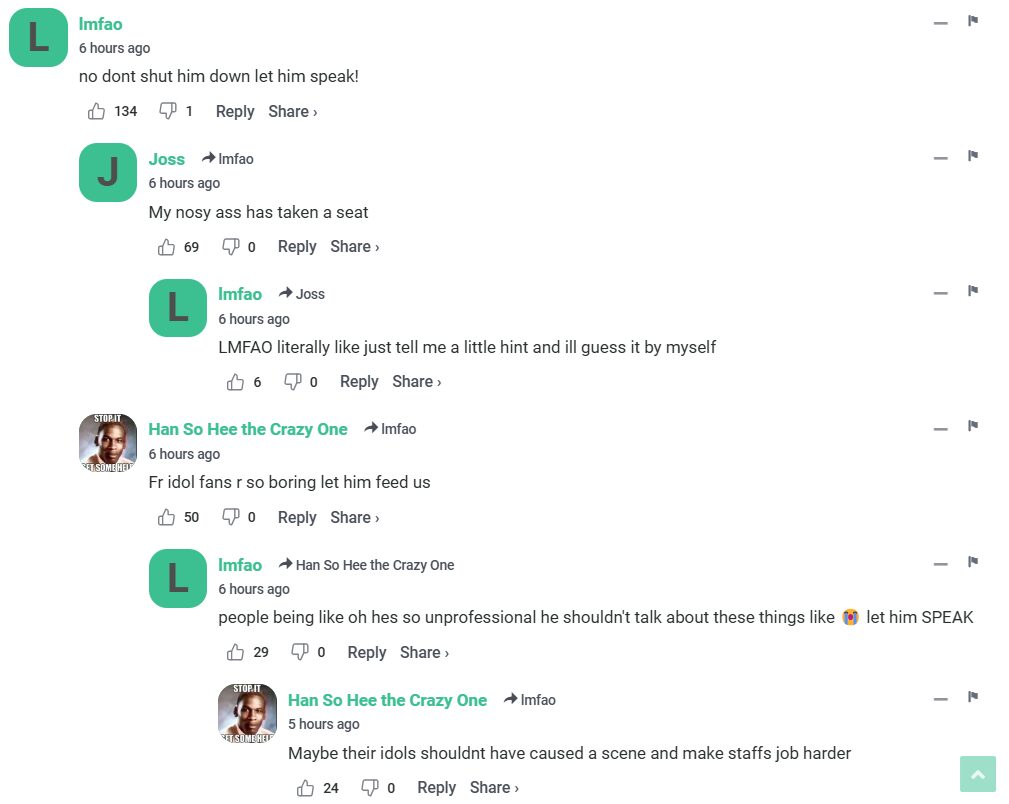Open Share menu under Joss's comment

(354, 246)
